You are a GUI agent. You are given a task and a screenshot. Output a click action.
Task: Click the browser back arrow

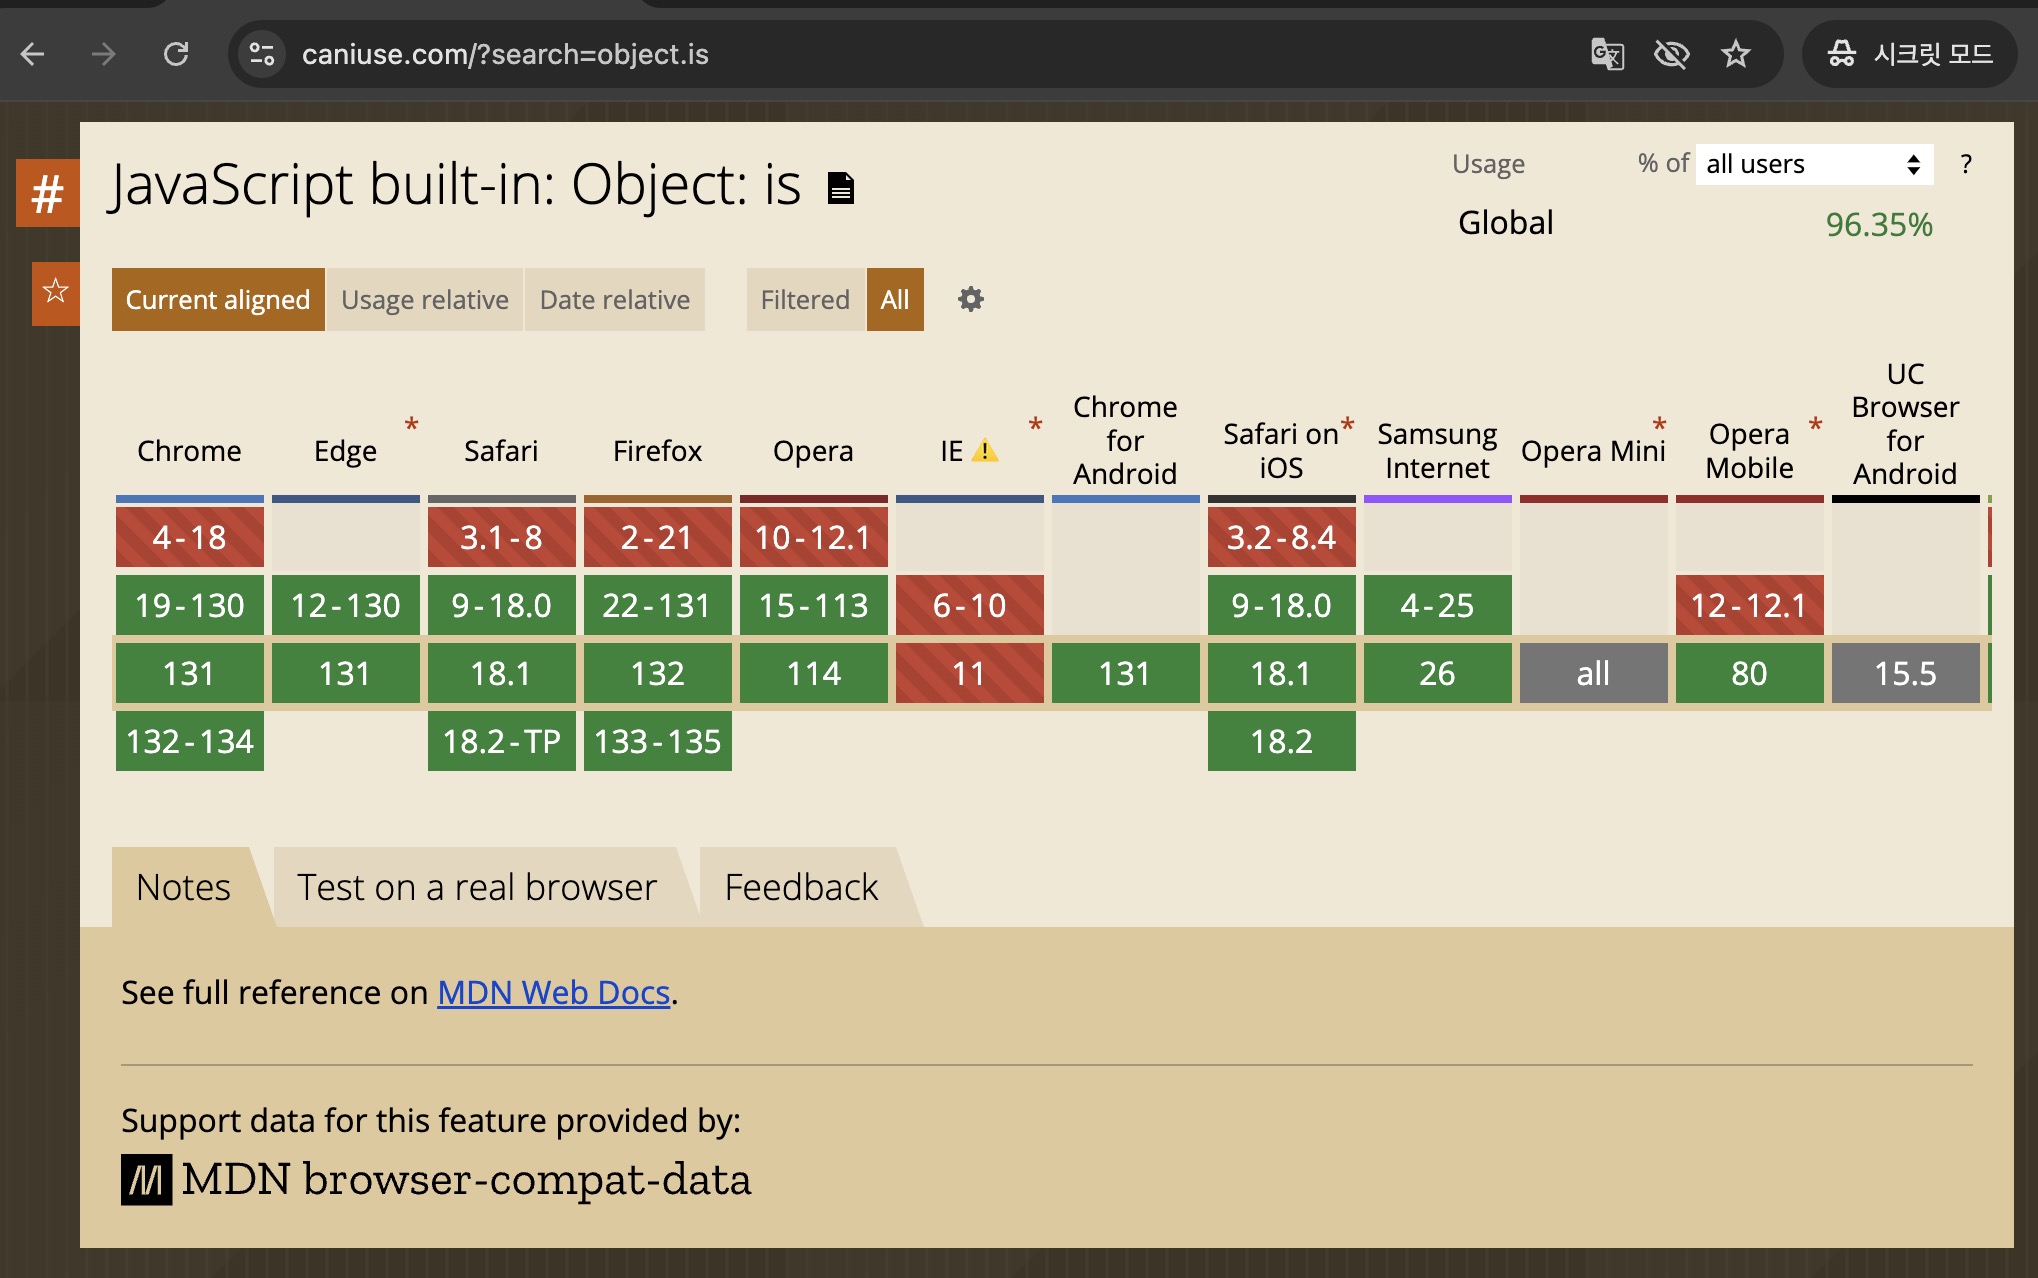point(33,54)
